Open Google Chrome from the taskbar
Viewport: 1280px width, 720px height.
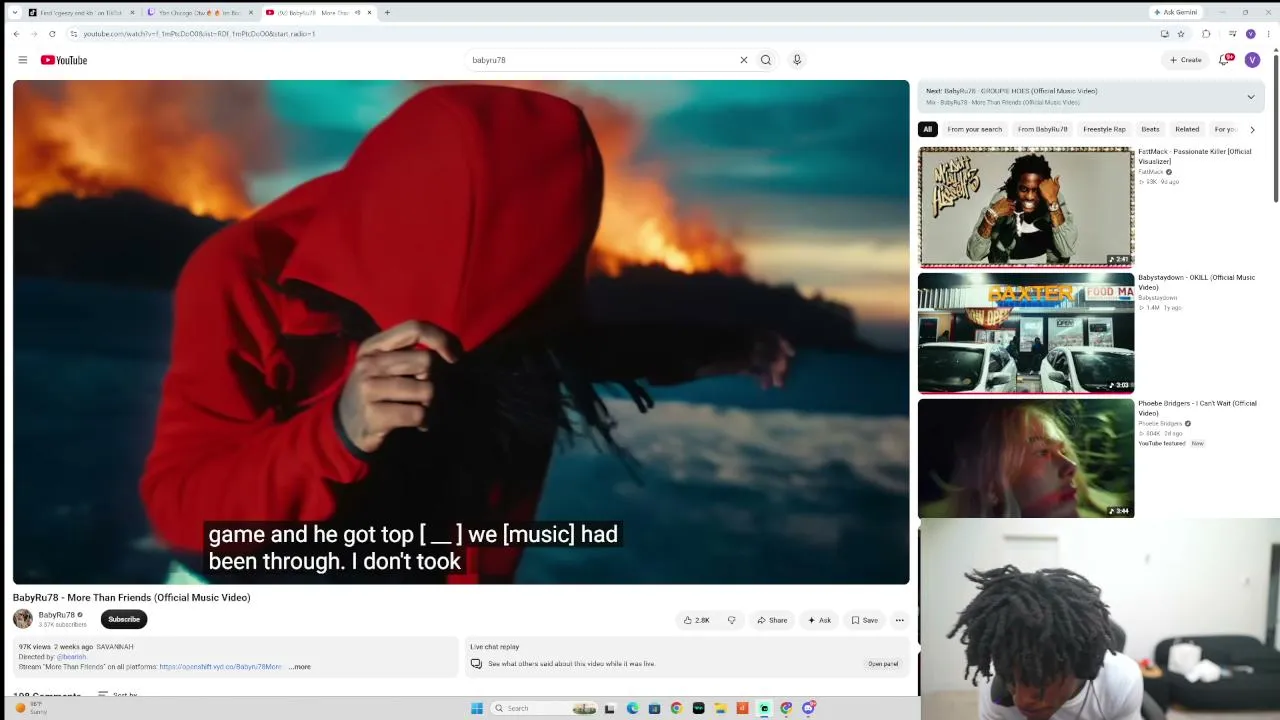[676, 708]
